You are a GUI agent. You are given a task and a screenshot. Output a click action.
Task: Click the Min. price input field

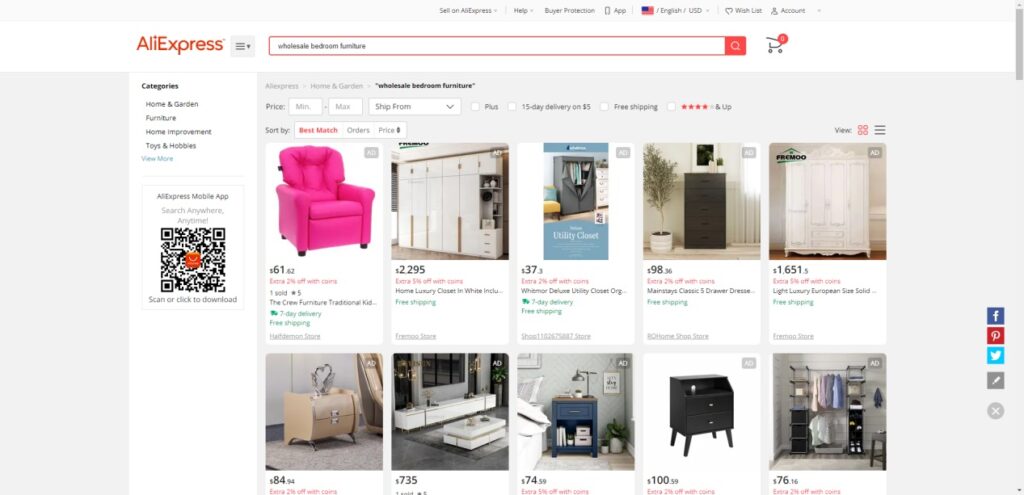click(306, 106)
